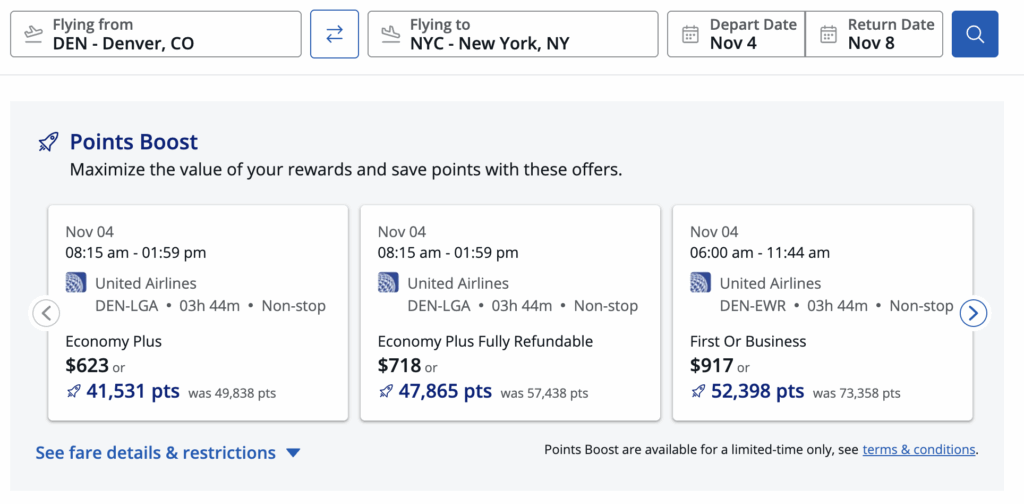Select the $623 Economy Plus offer
This screenshot has width=1024, height=504.
198,312
